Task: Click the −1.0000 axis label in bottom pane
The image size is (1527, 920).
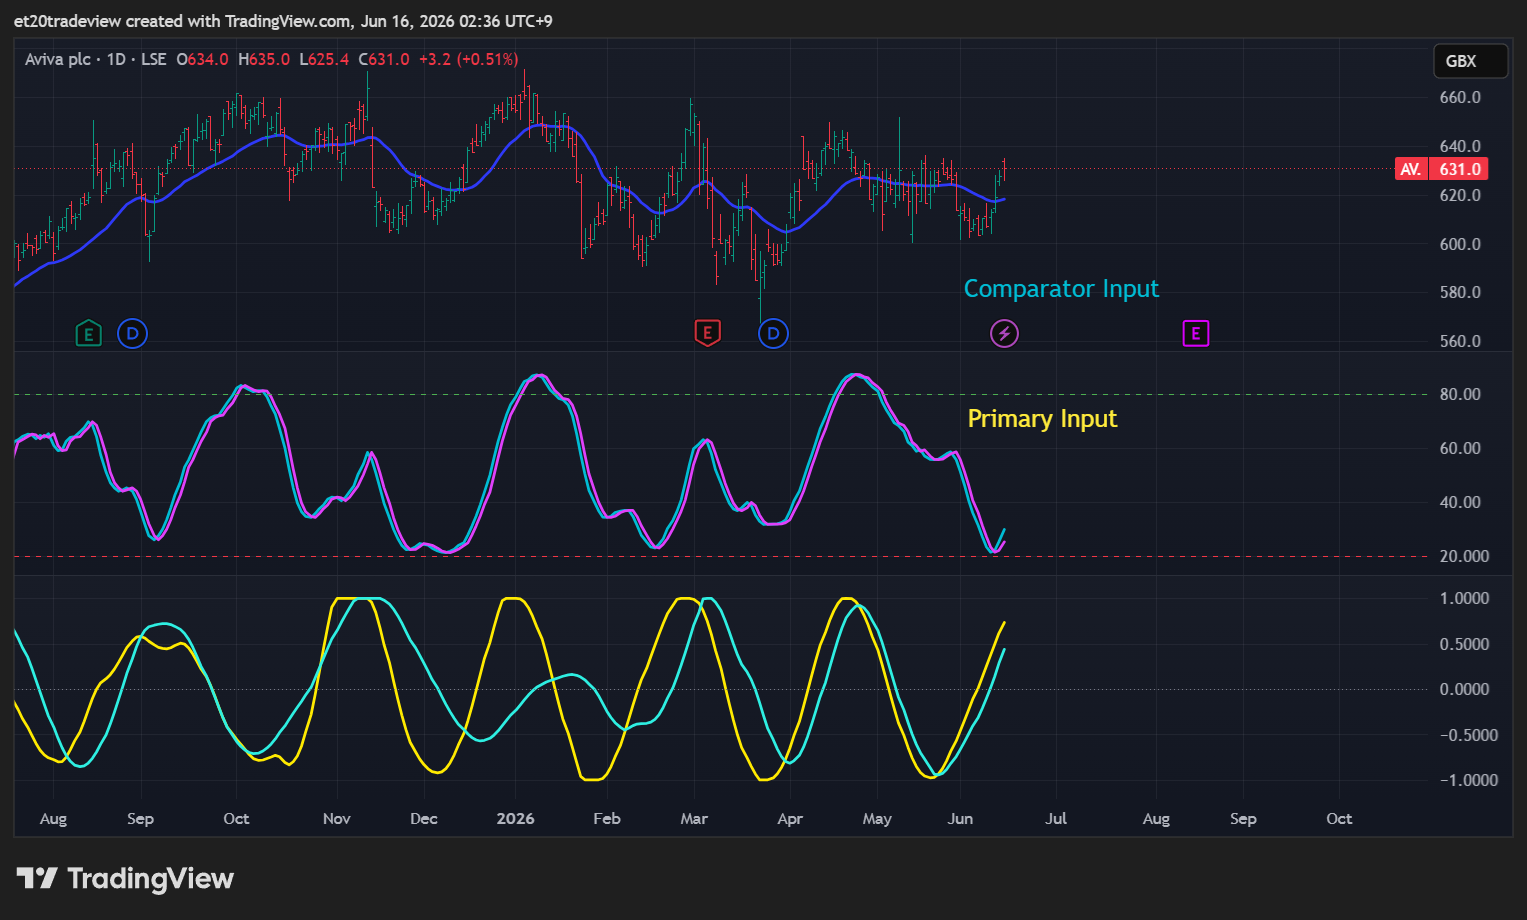Action: point(1468,780)
